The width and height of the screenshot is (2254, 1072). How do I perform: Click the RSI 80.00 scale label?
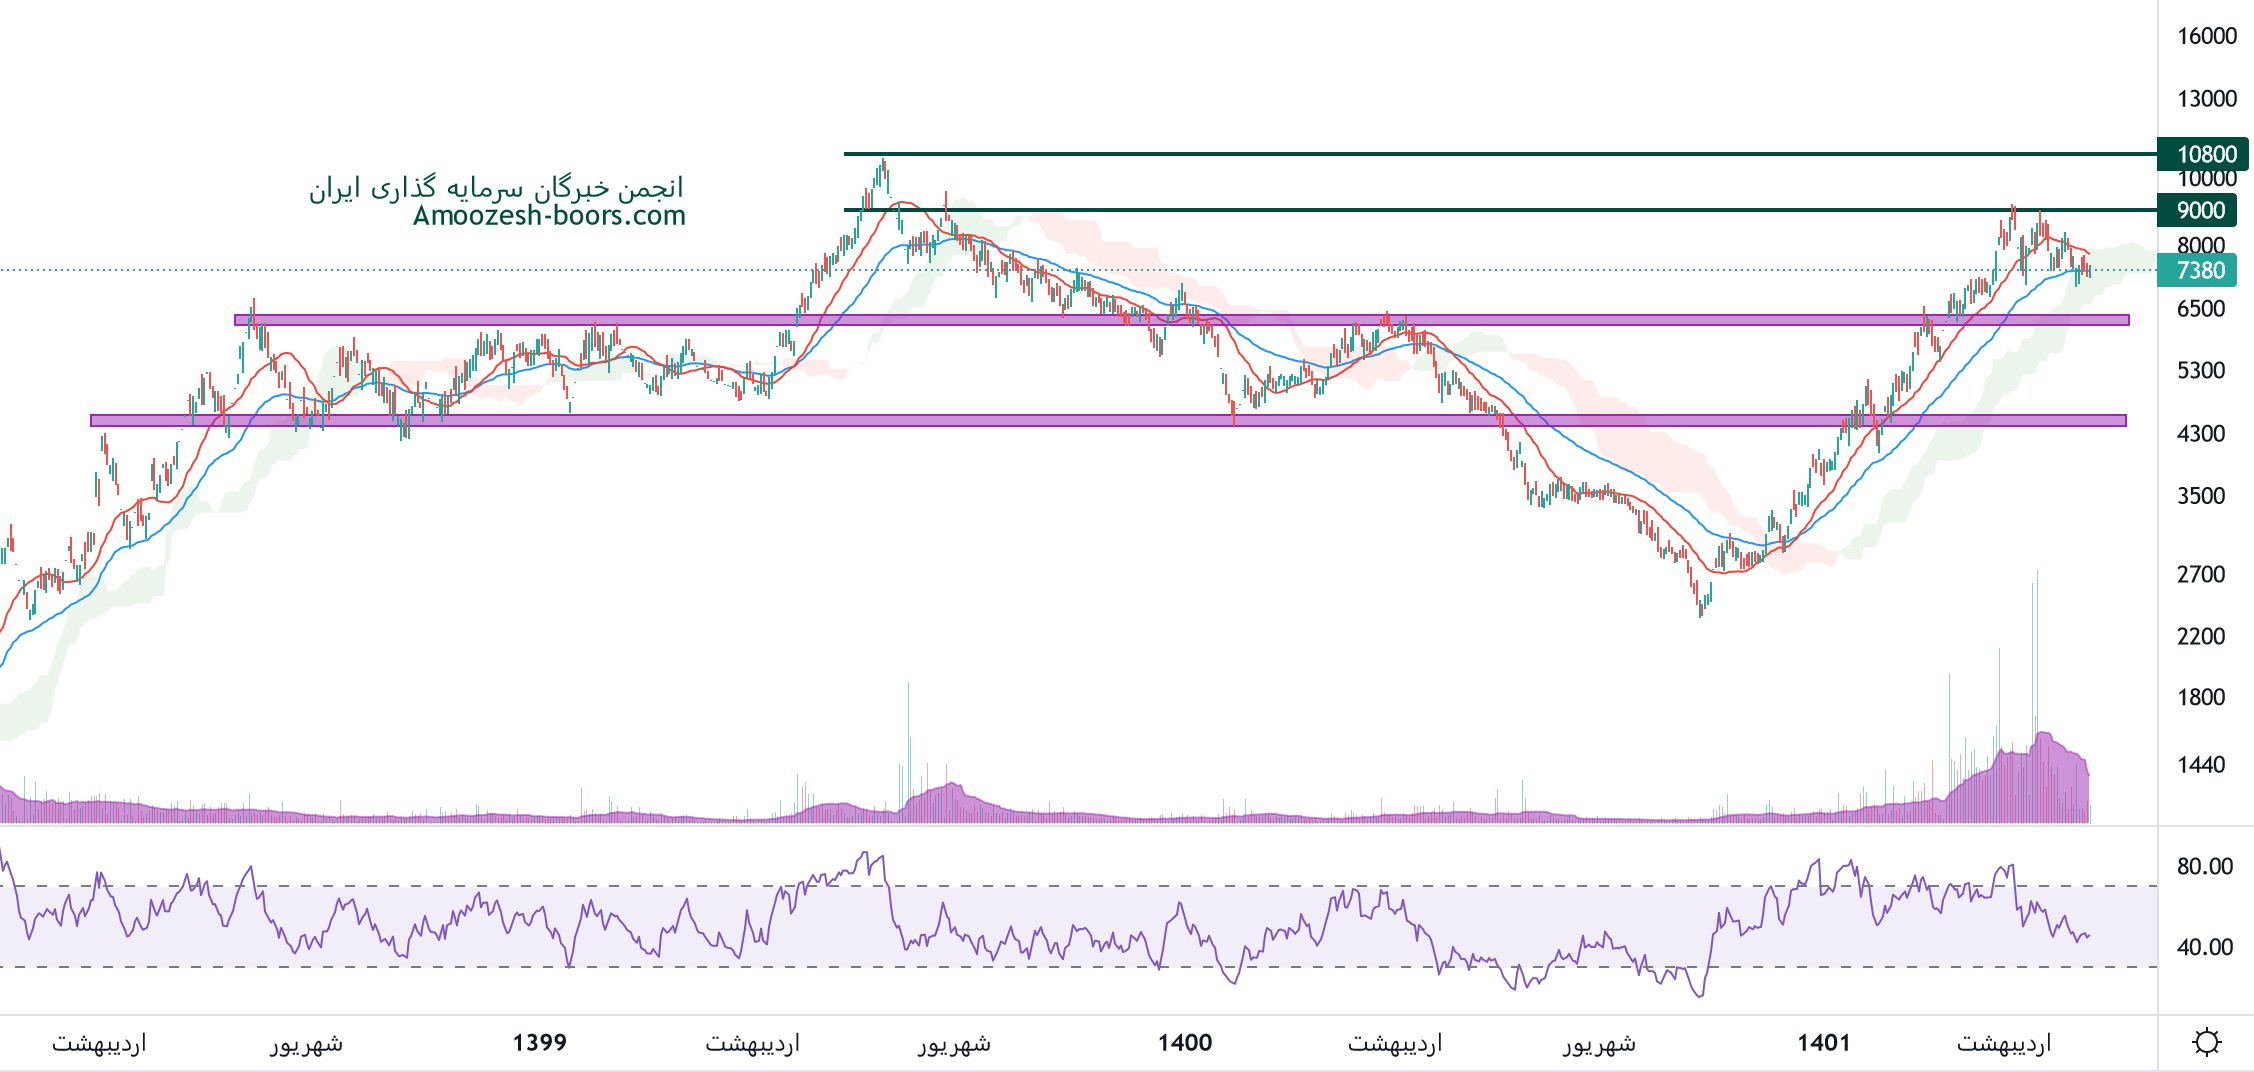[2204, 866]
